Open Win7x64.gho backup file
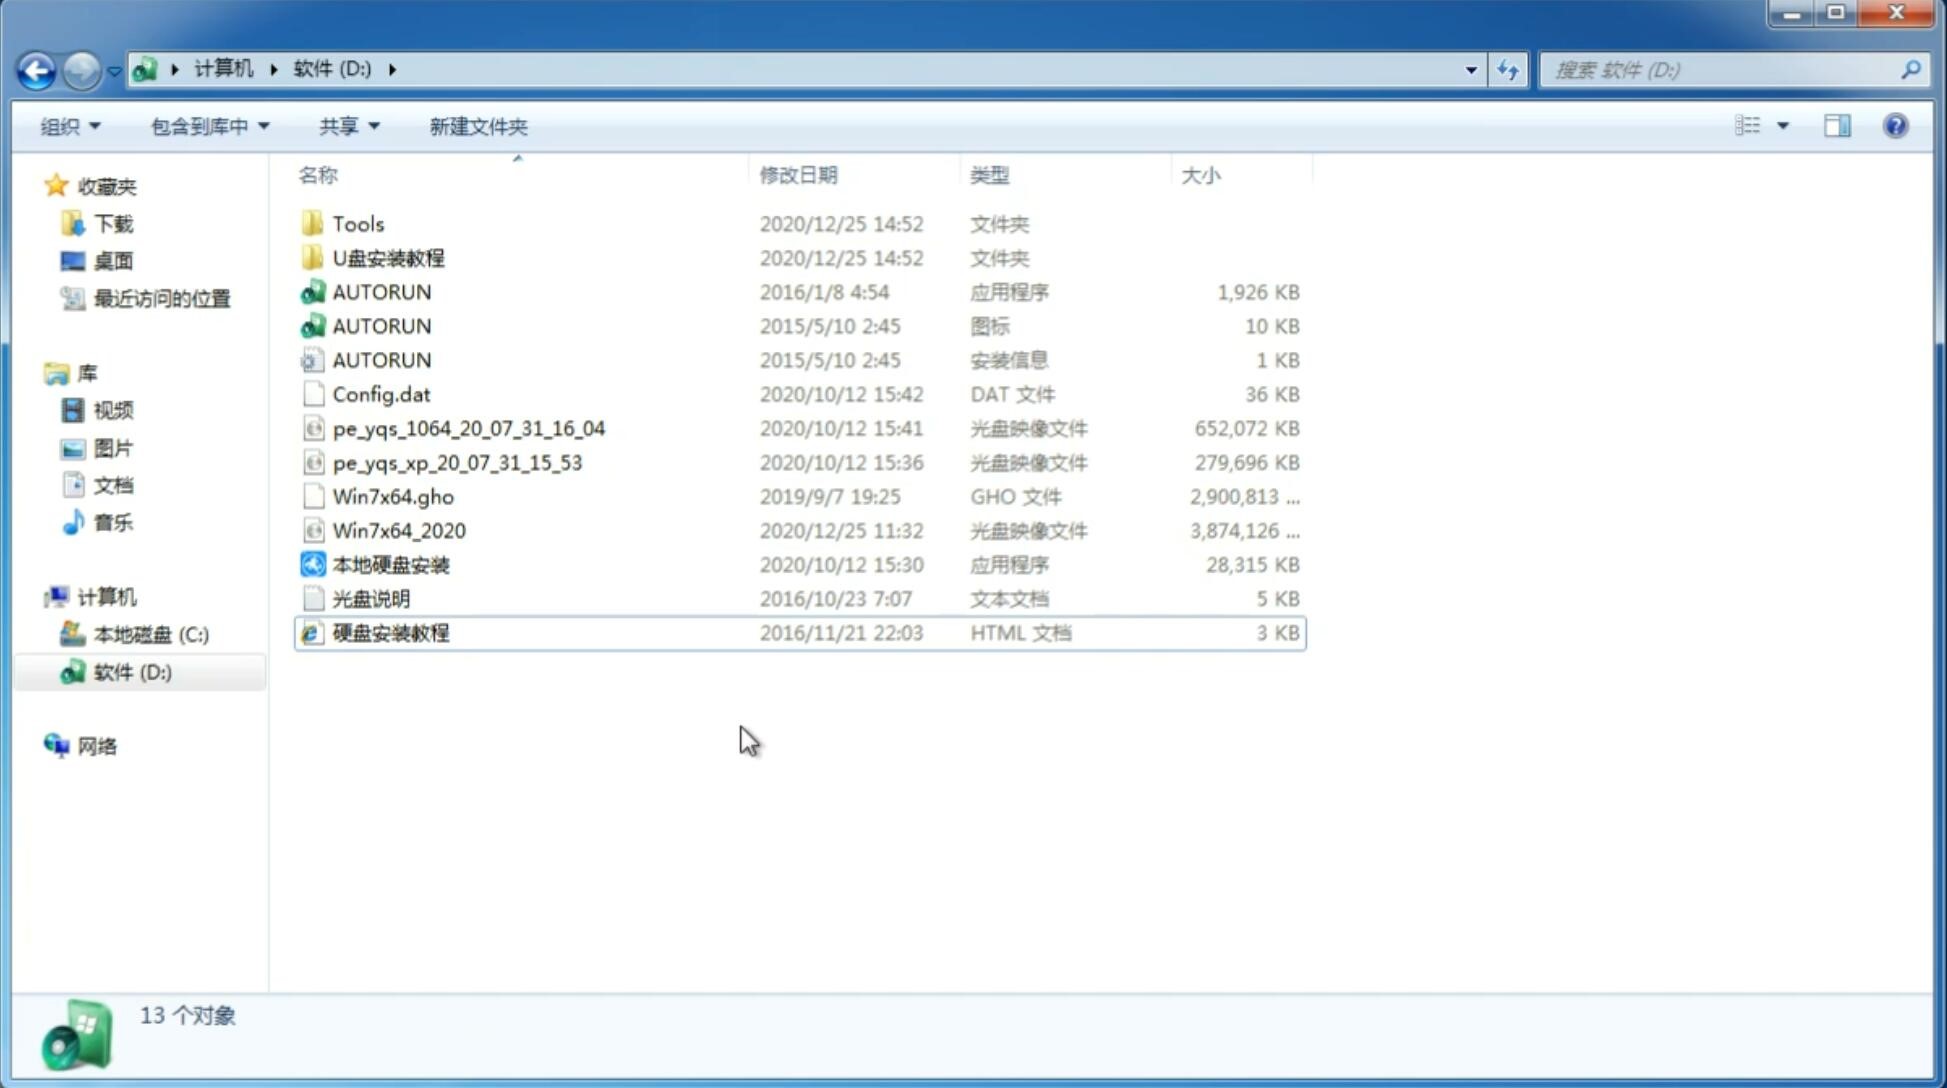The height and width of the screenshot is (1088, 1947). point(393,496)
